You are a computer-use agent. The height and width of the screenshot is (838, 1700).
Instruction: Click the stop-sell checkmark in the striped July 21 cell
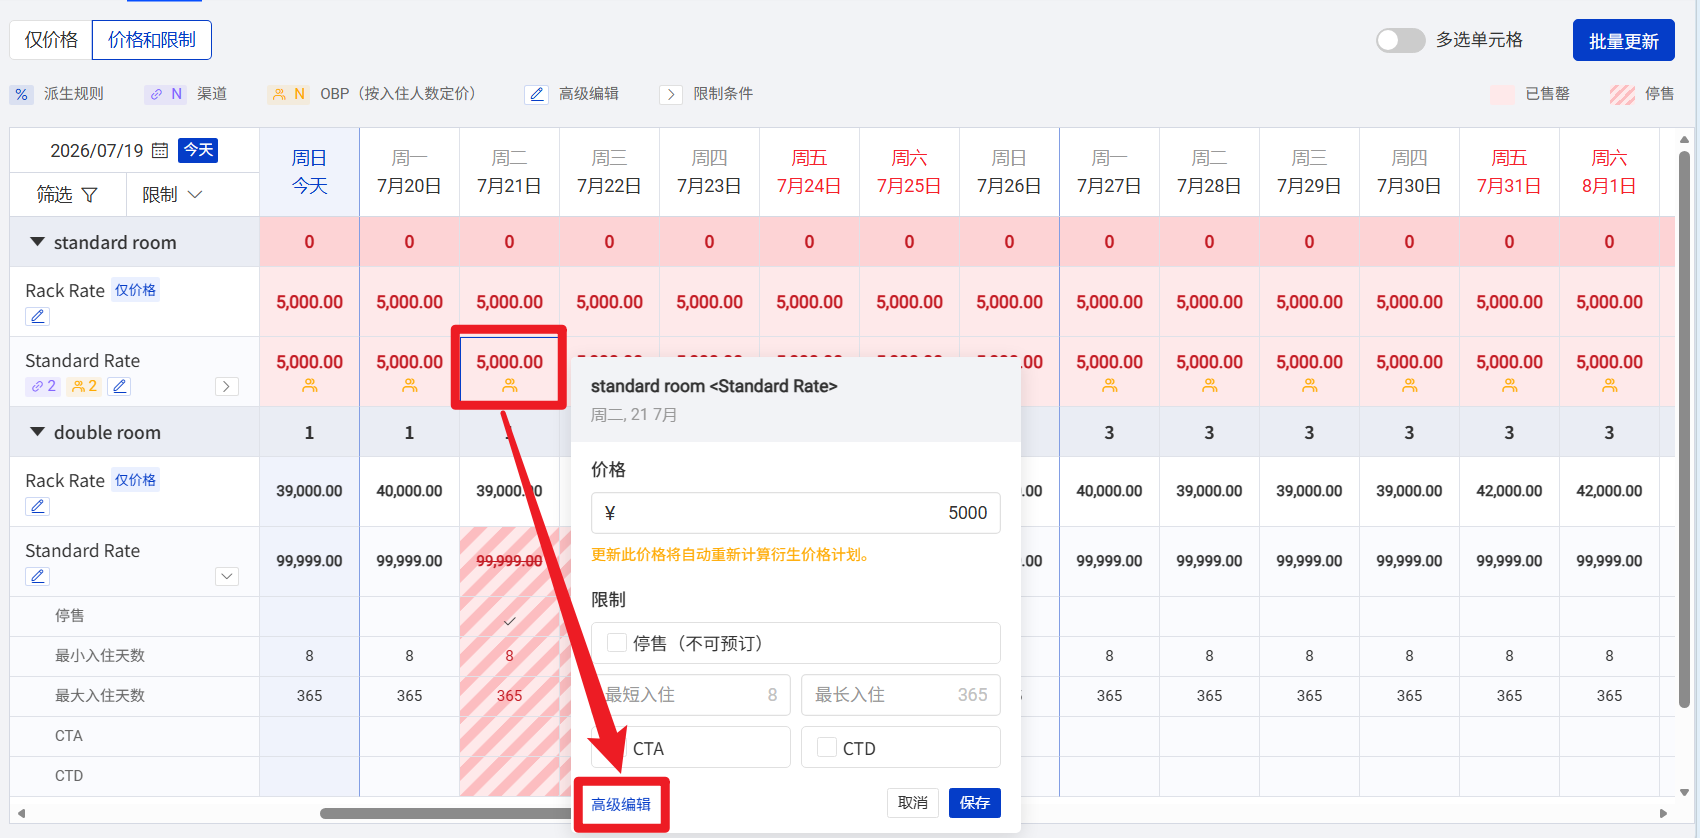point(510,621)
